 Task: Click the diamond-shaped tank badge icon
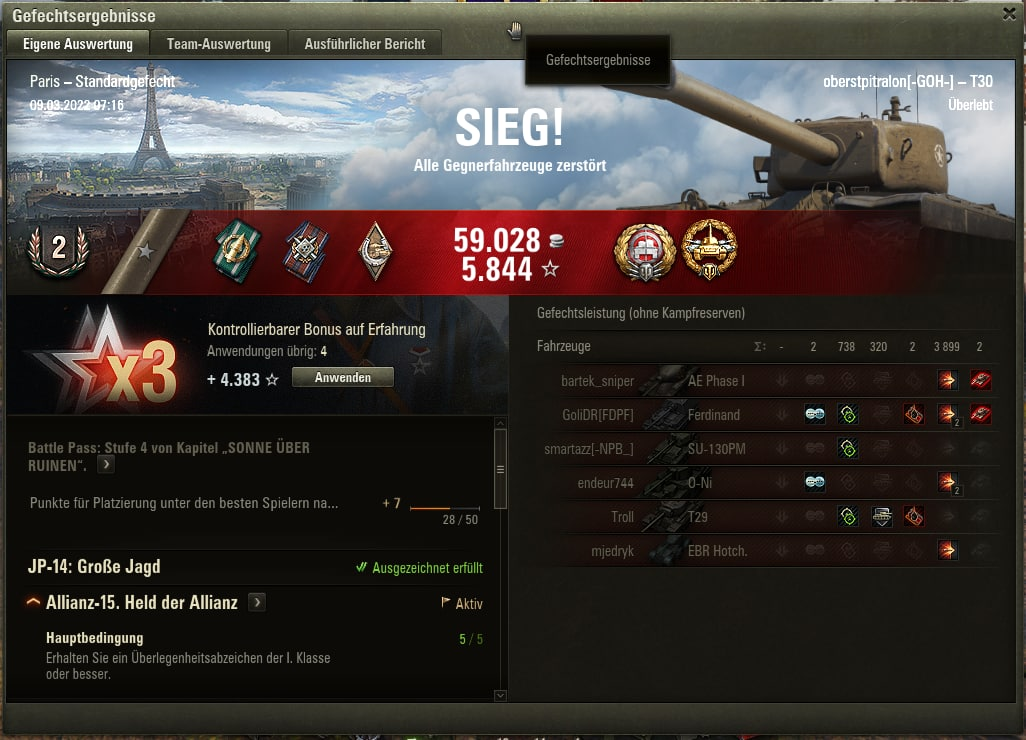point(376,252)
